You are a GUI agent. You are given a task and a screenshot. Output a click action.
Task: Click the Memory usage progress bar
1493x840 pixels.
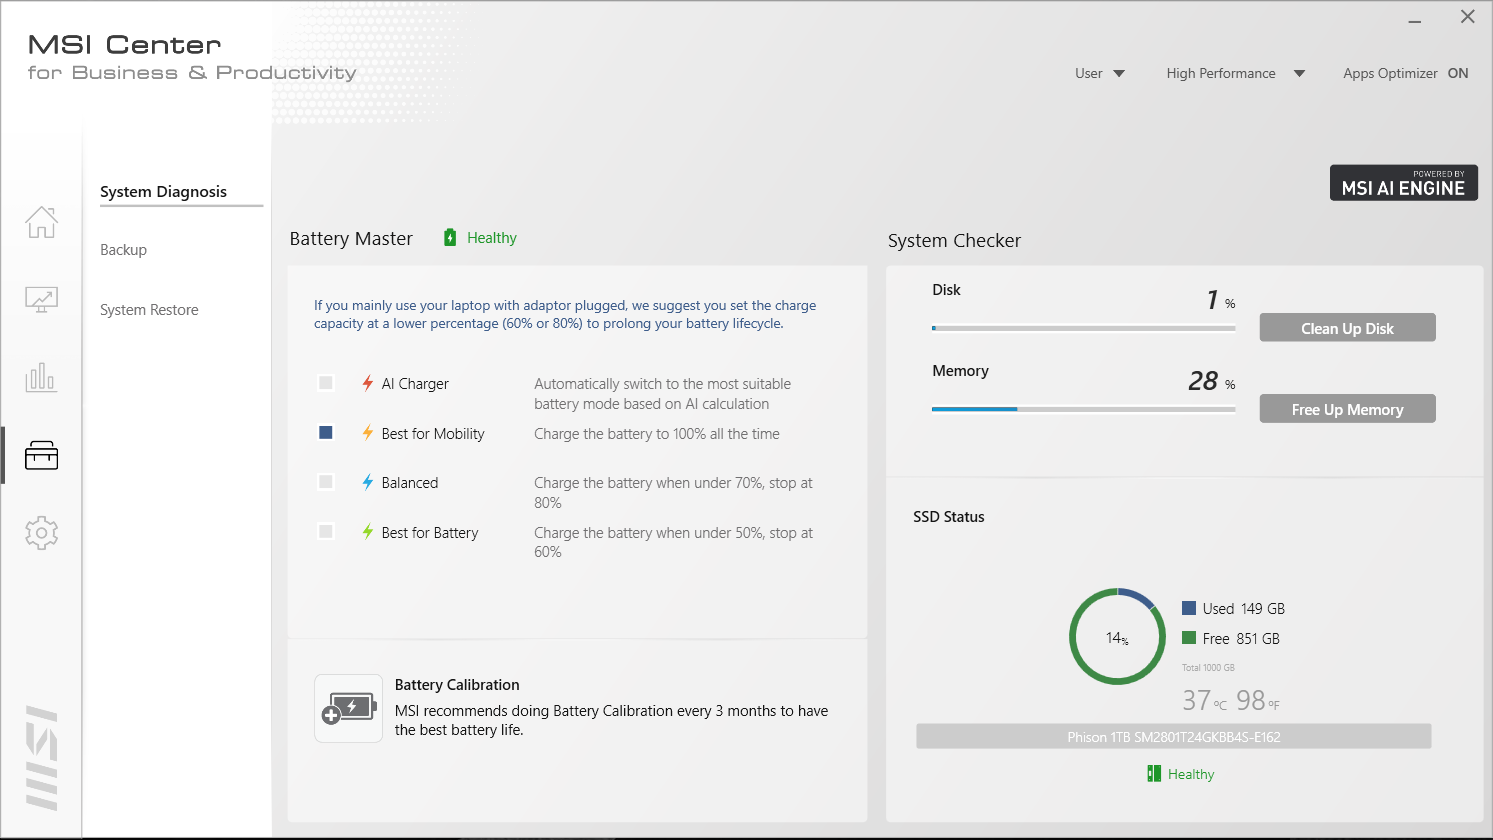pyautogui.click(x=1083, y=409)
